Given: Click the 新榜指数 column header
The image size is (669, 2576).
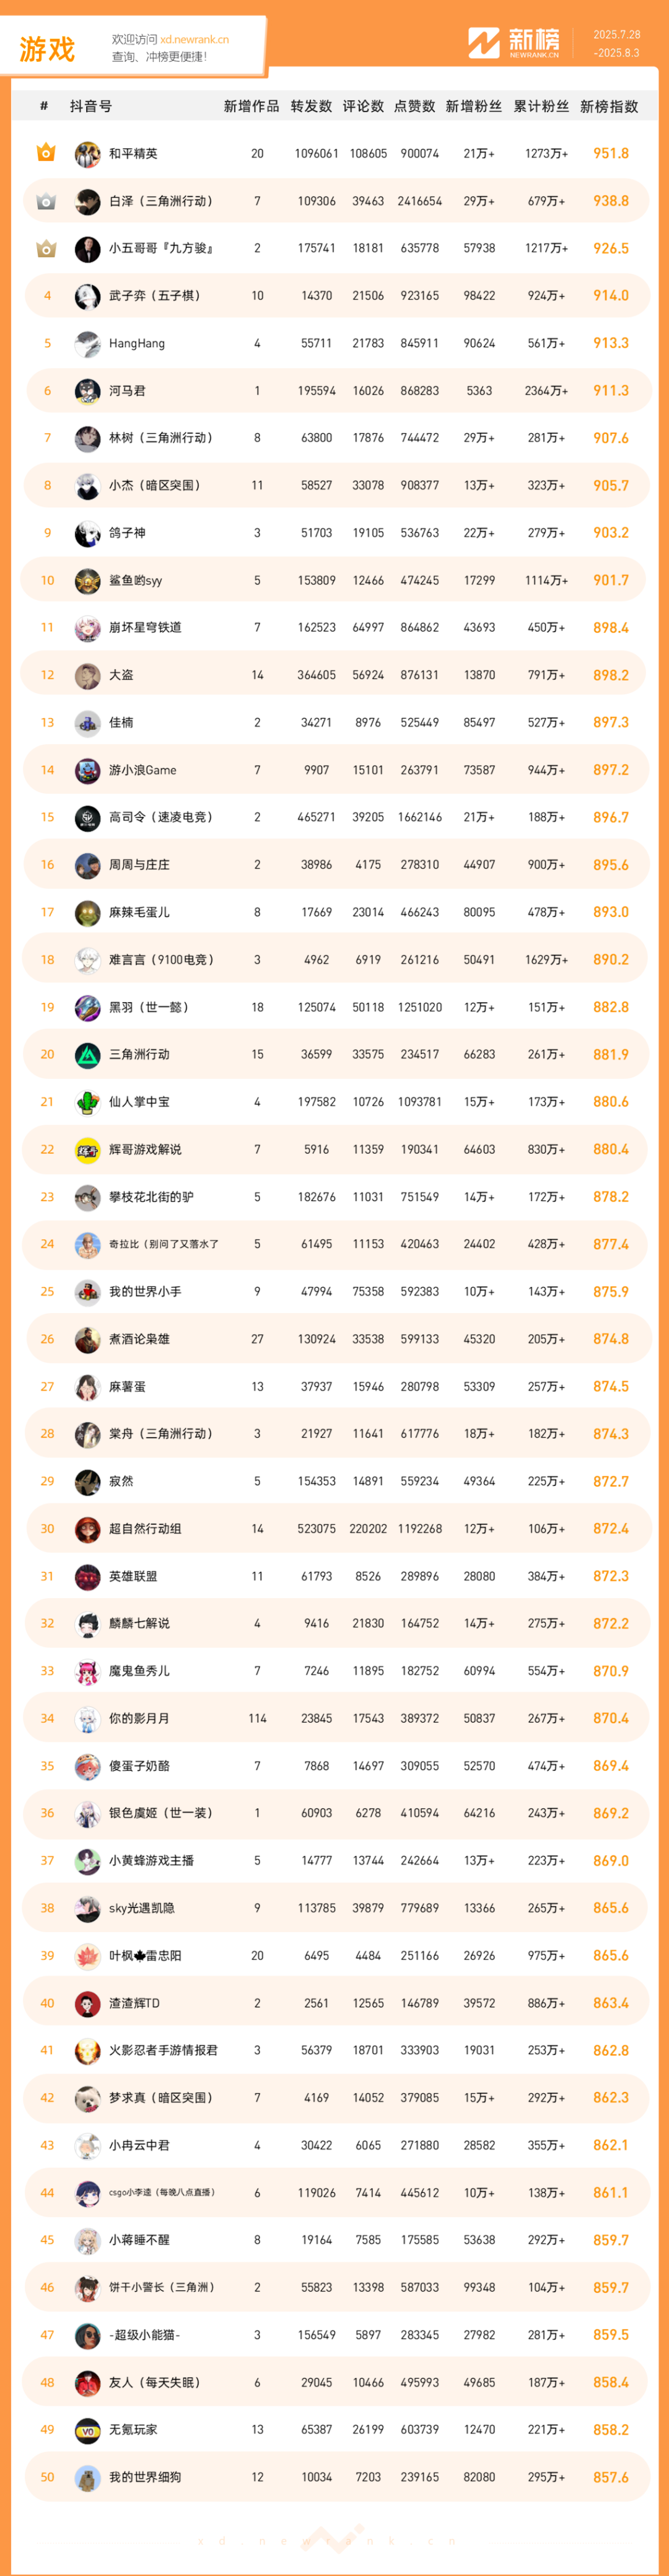Looking at the screenshot, I should [x=609, y=106].
